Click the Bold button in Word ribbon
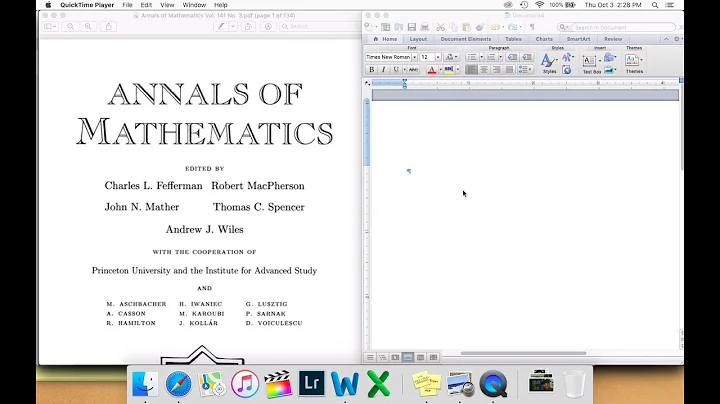Image resolution: width=720 pixels, height=404 pixels. tap(371, 70)
